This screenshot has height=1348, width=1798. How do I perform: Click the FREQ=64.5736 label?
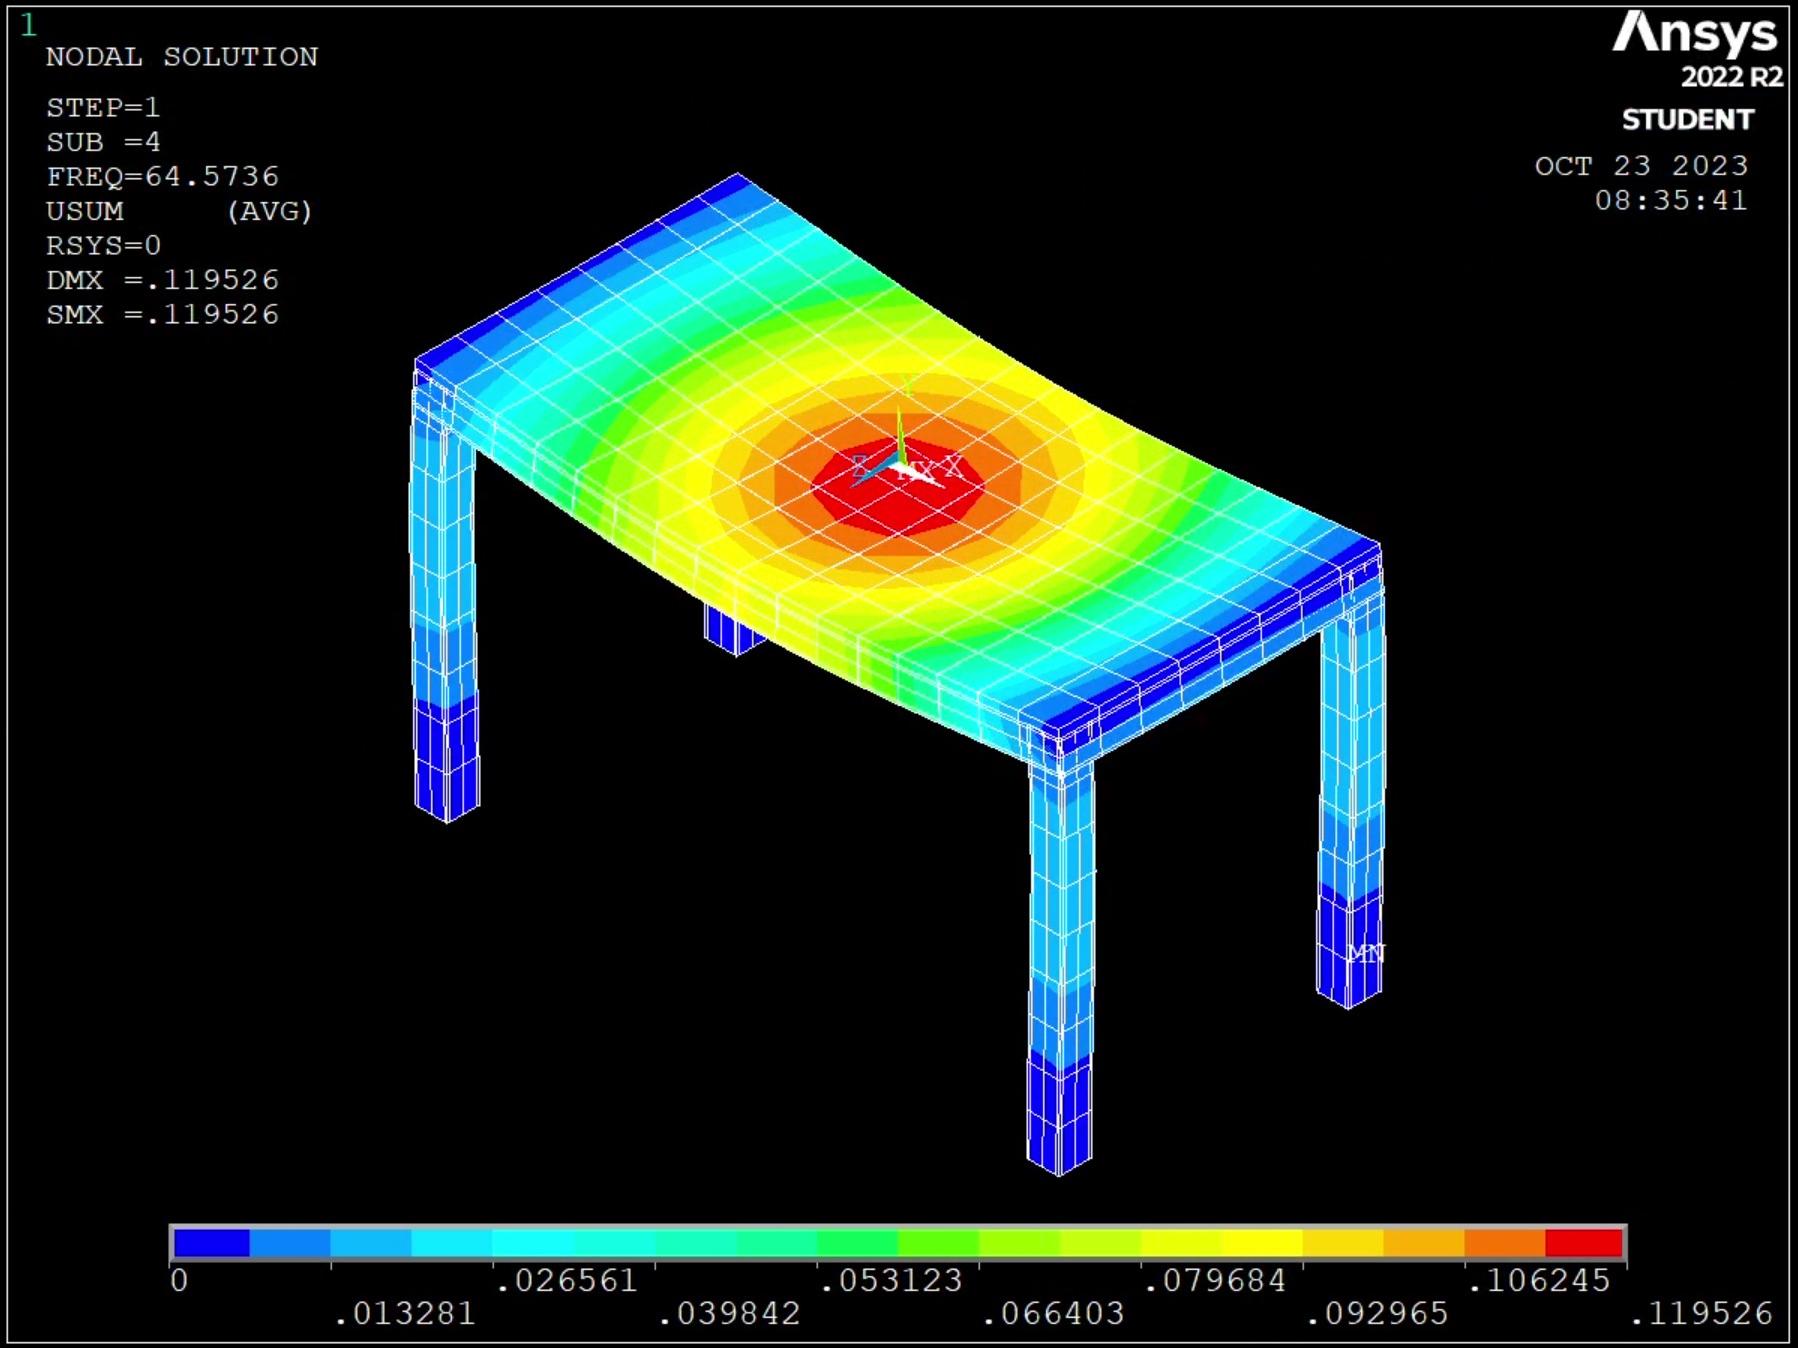(x=162, y=177)
